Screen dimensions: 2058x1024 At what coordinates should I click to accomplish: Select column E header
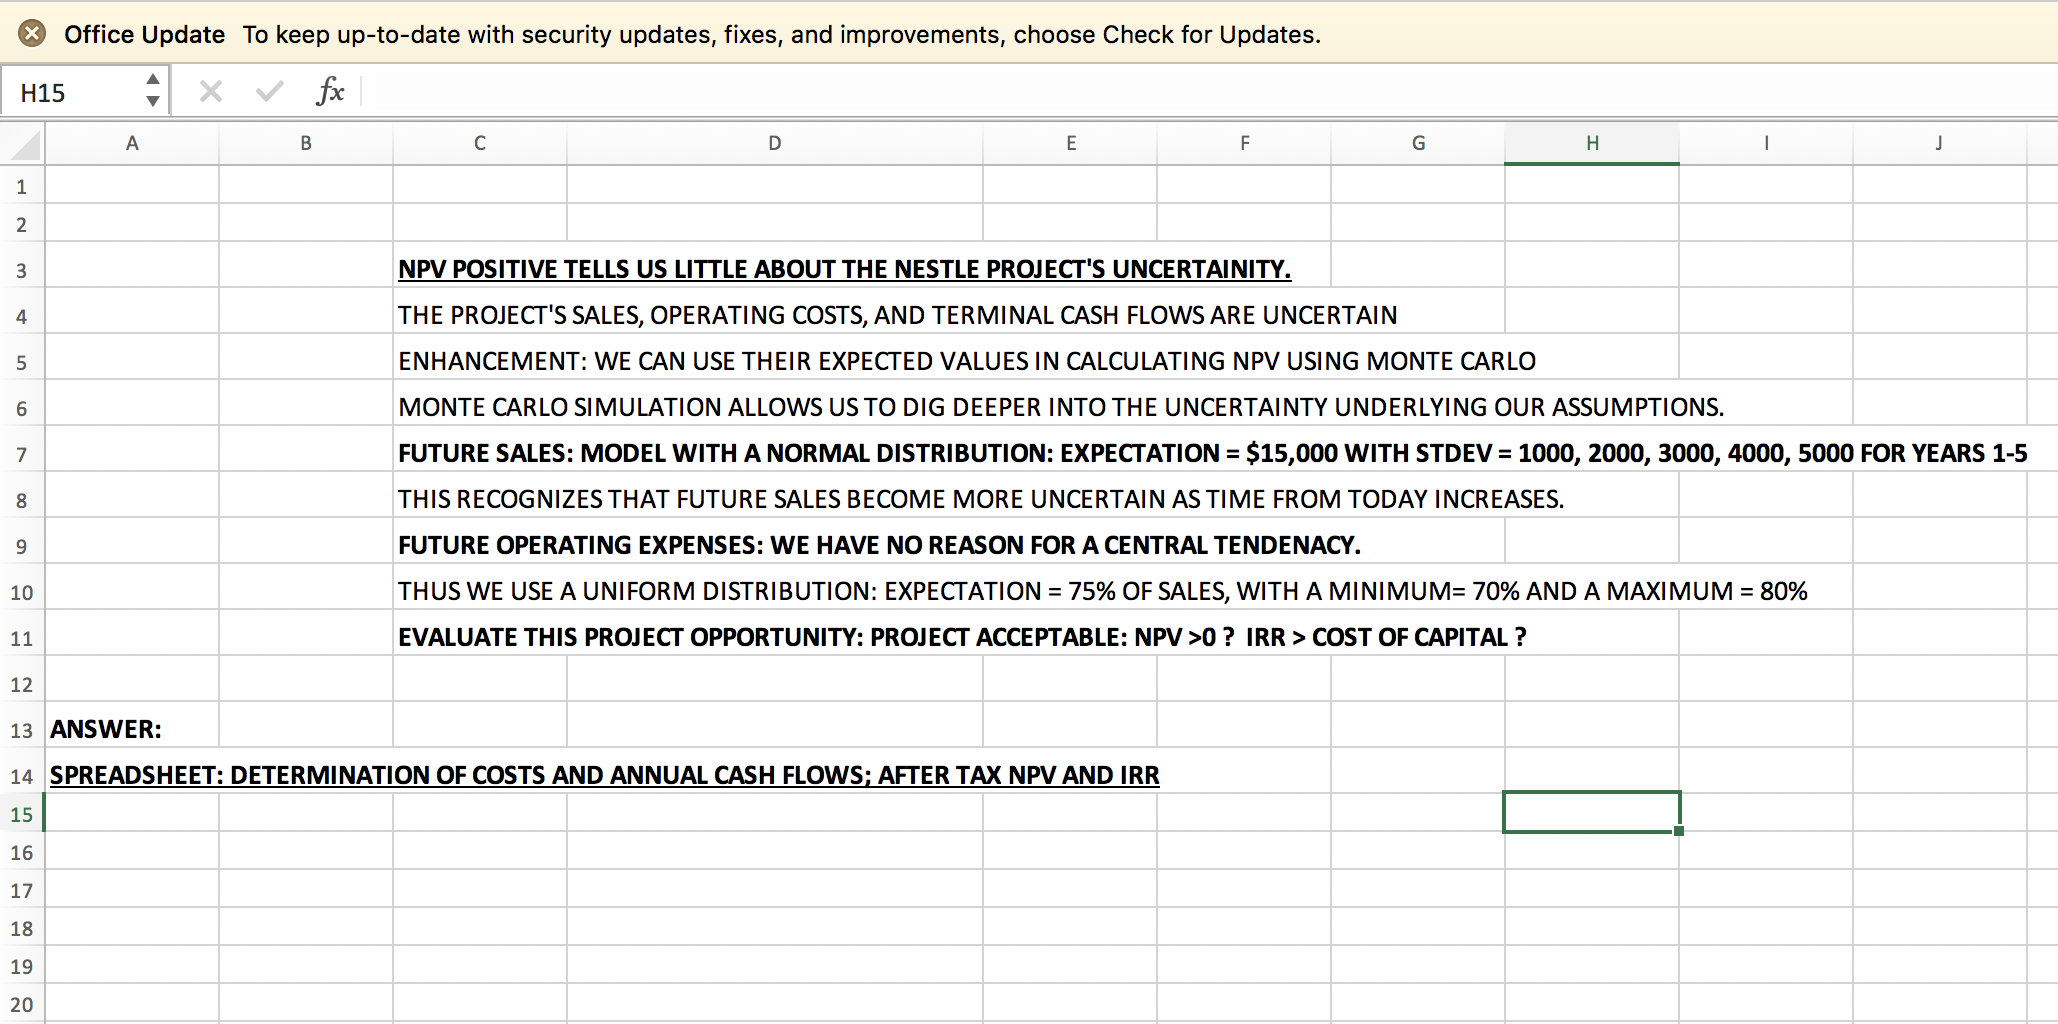(x=1071, y=144)
